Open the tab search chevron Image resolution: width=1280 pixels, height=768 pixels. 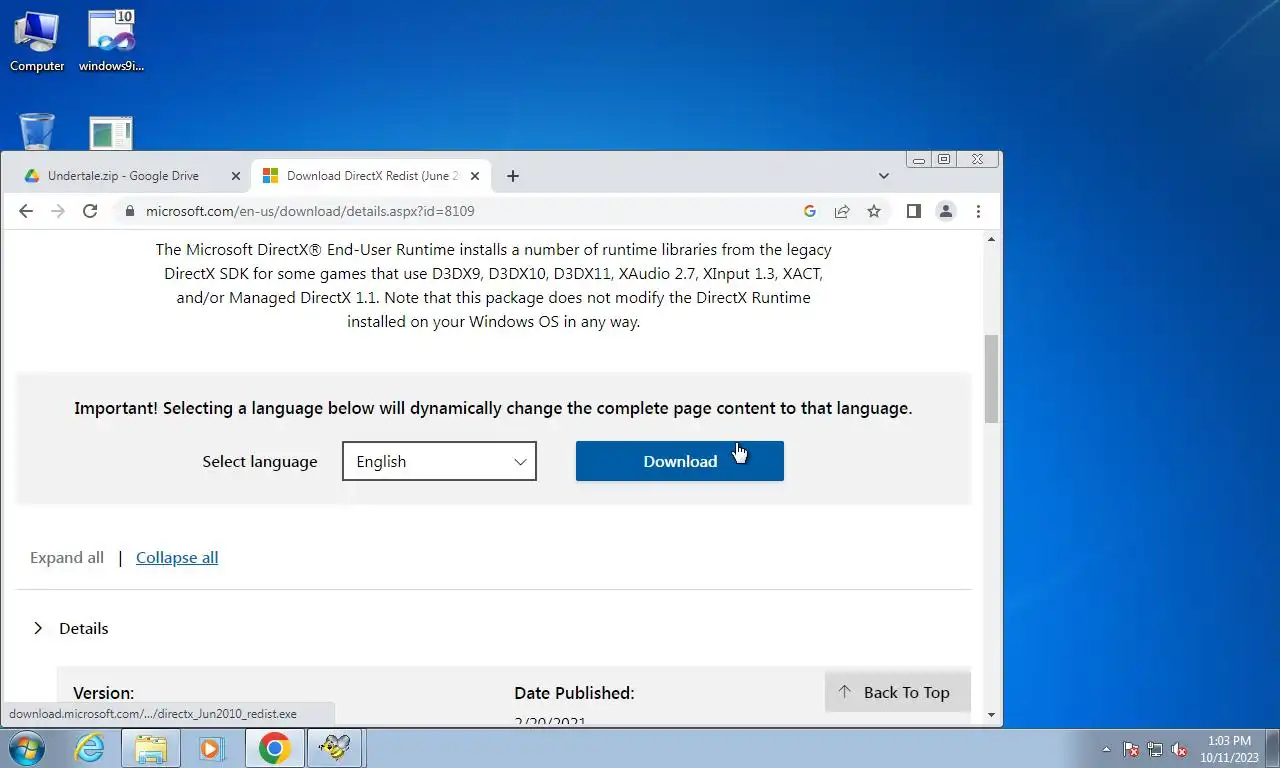tap(884, 176)
